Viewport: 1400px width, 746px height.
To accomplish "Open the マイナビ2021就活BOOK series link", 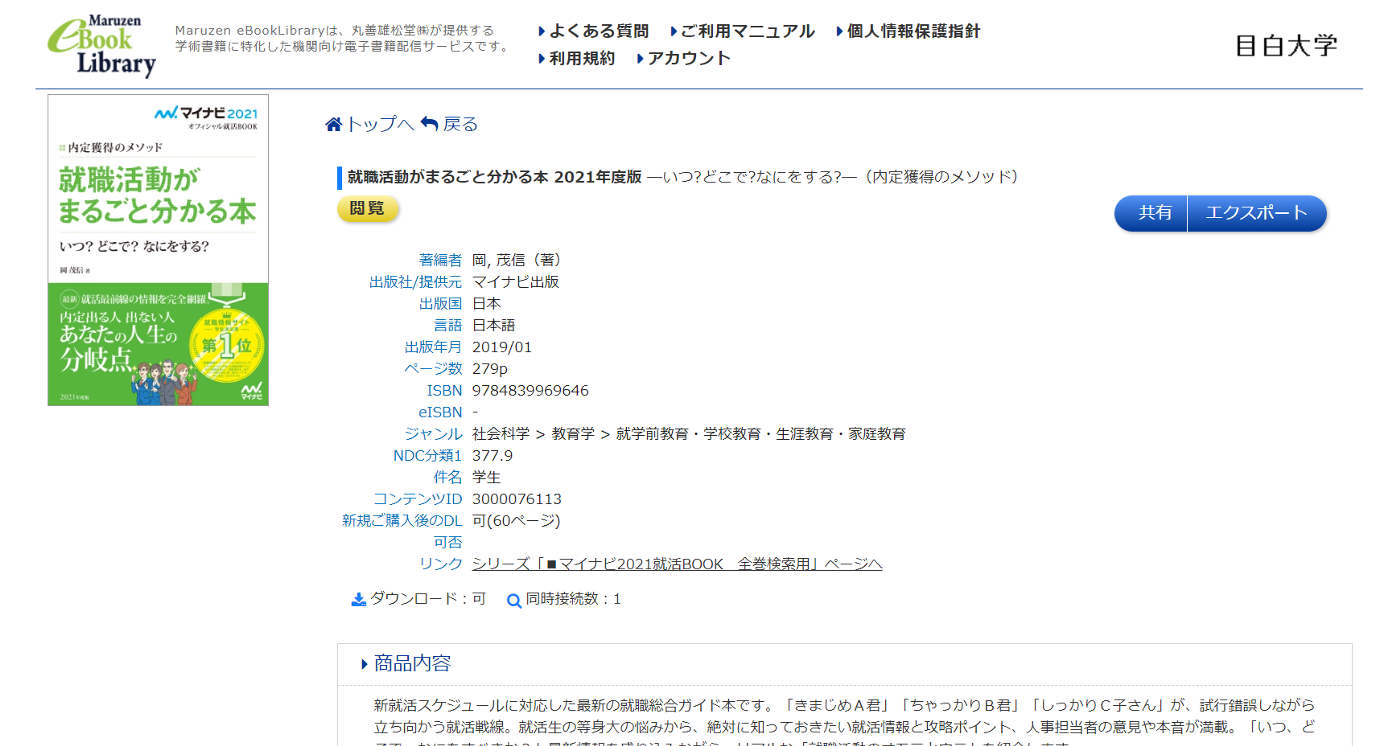I will click(677, 564).
